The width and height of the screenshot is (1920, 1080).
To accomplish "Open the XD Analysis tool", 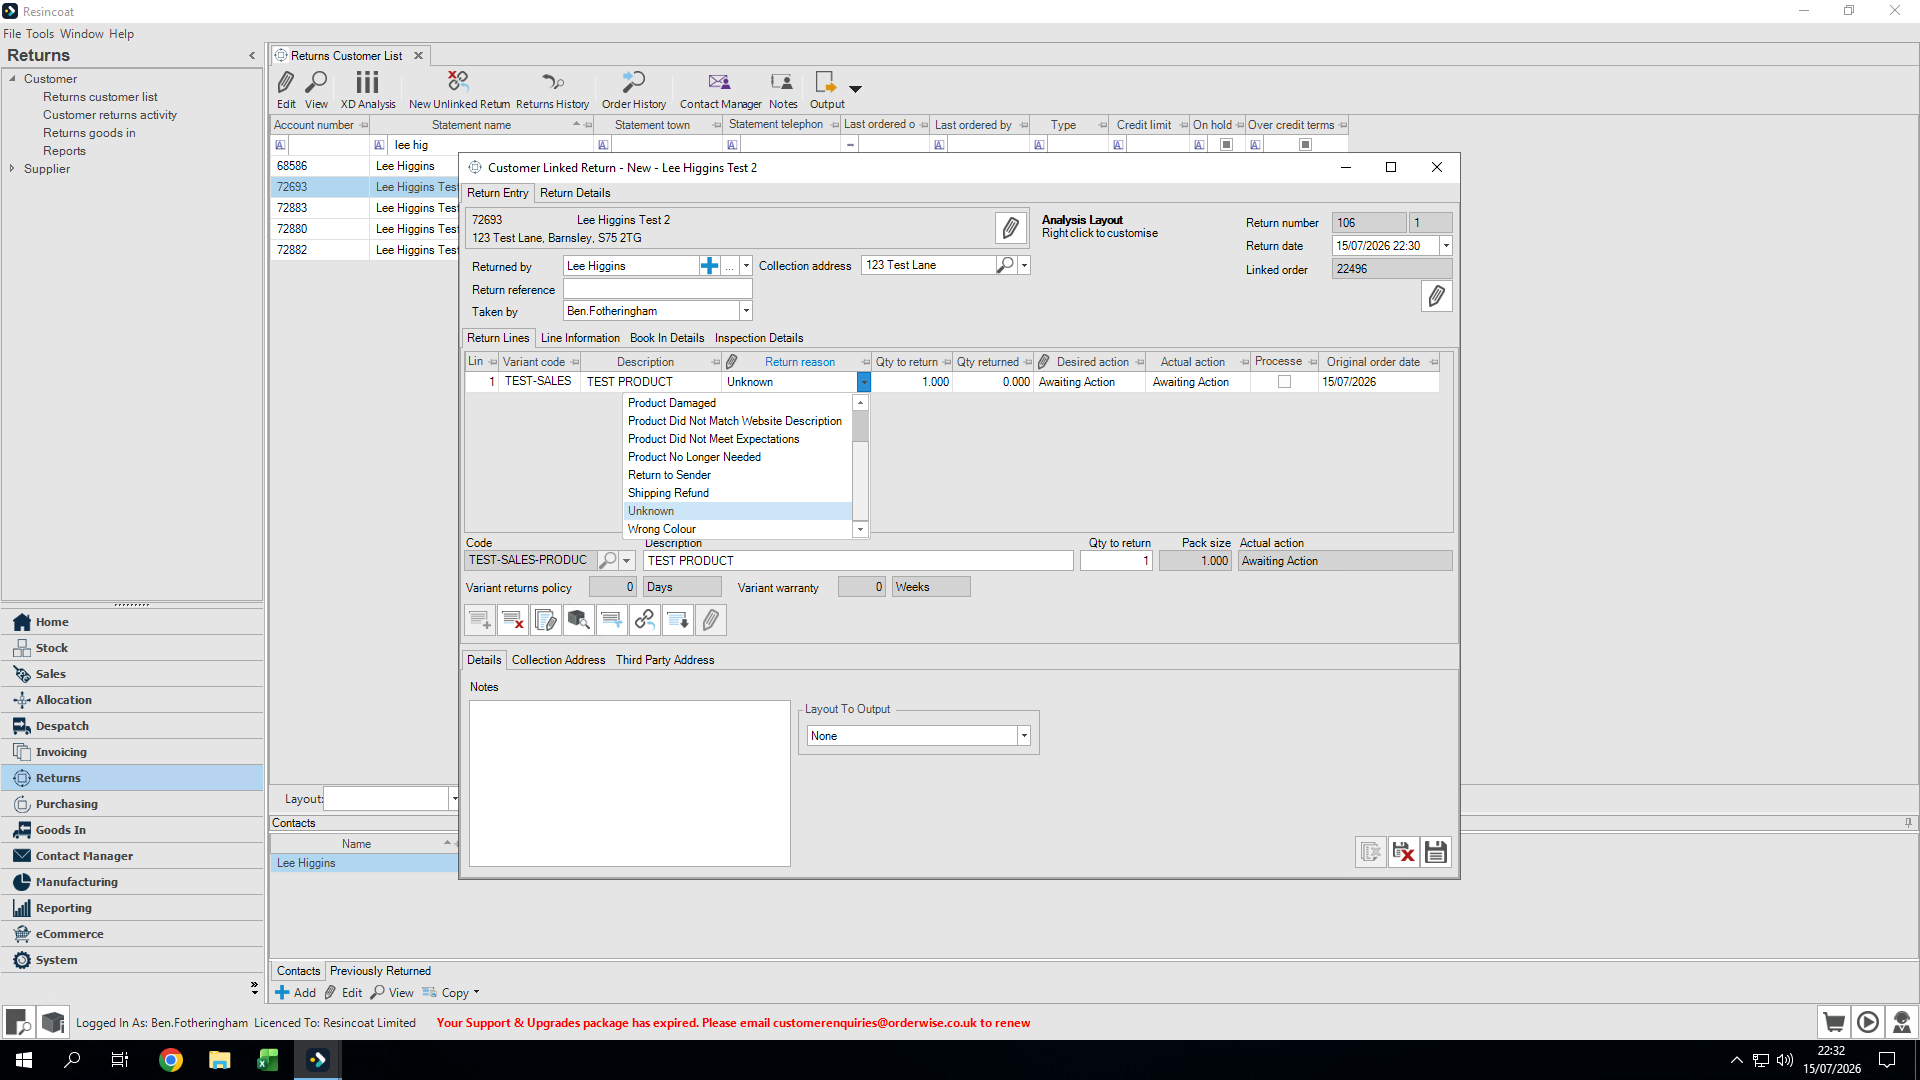I will [x=368, y=89].
